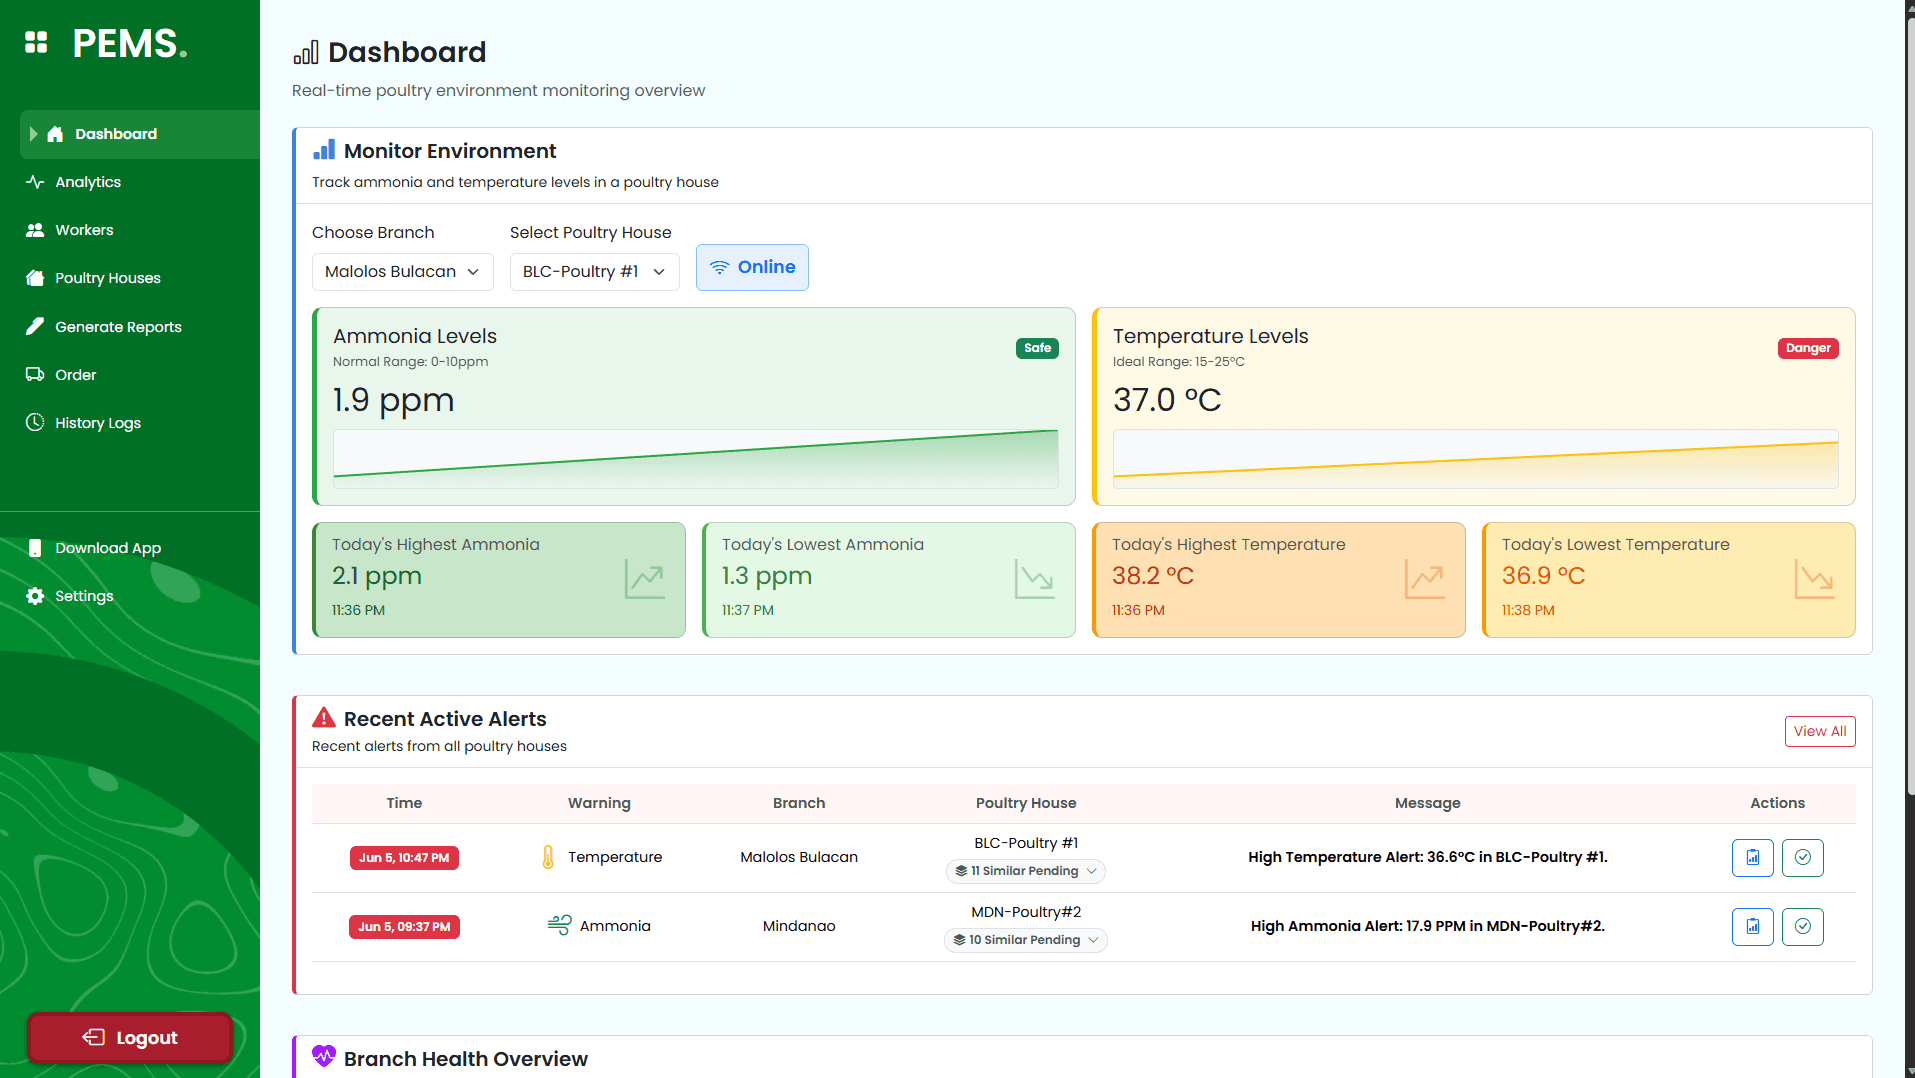Open the BLC-Poultry #1 house dropdown
The image size is (1915, 1078).
[594, 272]
